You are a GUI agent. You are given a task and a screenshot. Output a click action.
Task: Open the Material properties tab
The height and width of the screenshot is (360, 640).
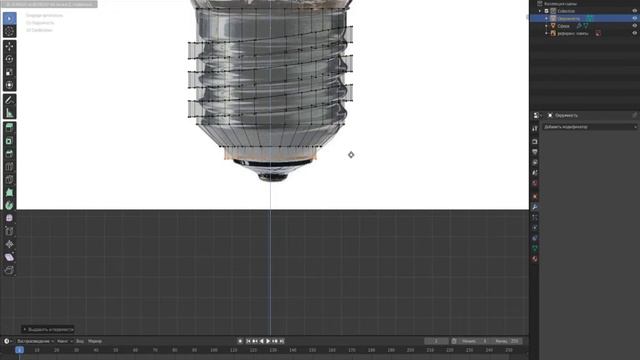535,259
